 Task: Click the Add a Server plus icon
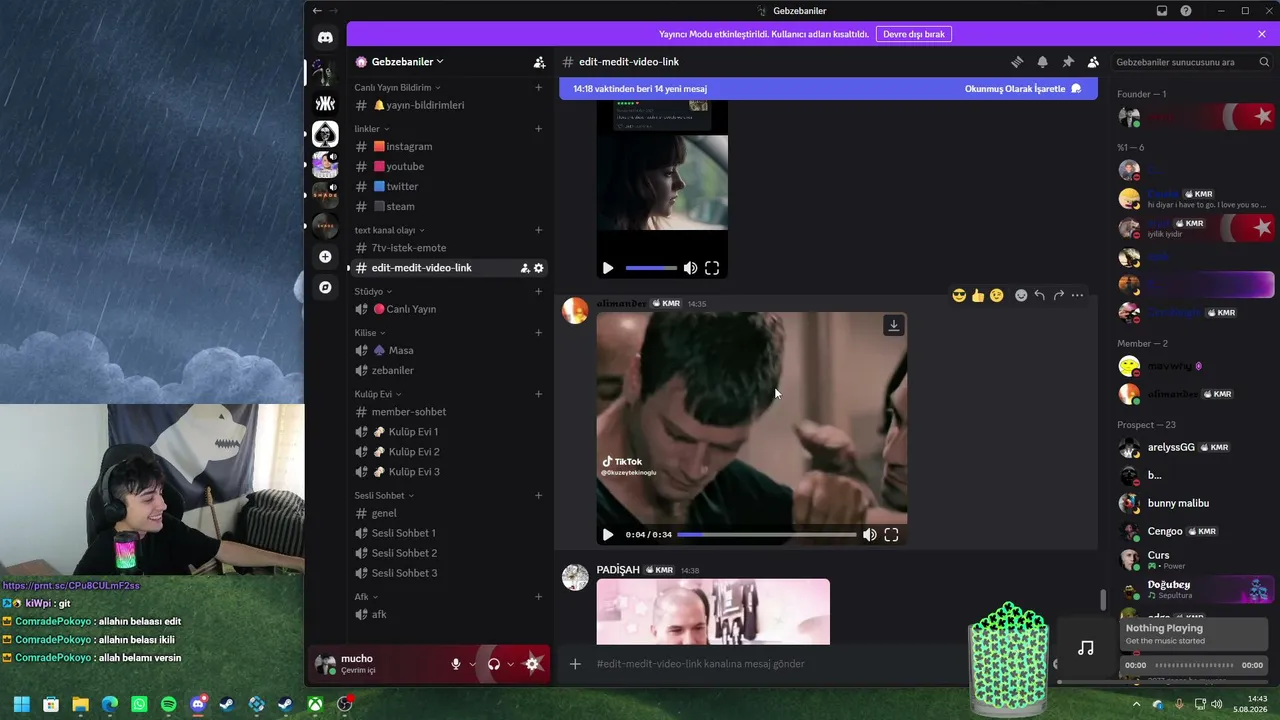pyautogui.click(x=325, y=257)
